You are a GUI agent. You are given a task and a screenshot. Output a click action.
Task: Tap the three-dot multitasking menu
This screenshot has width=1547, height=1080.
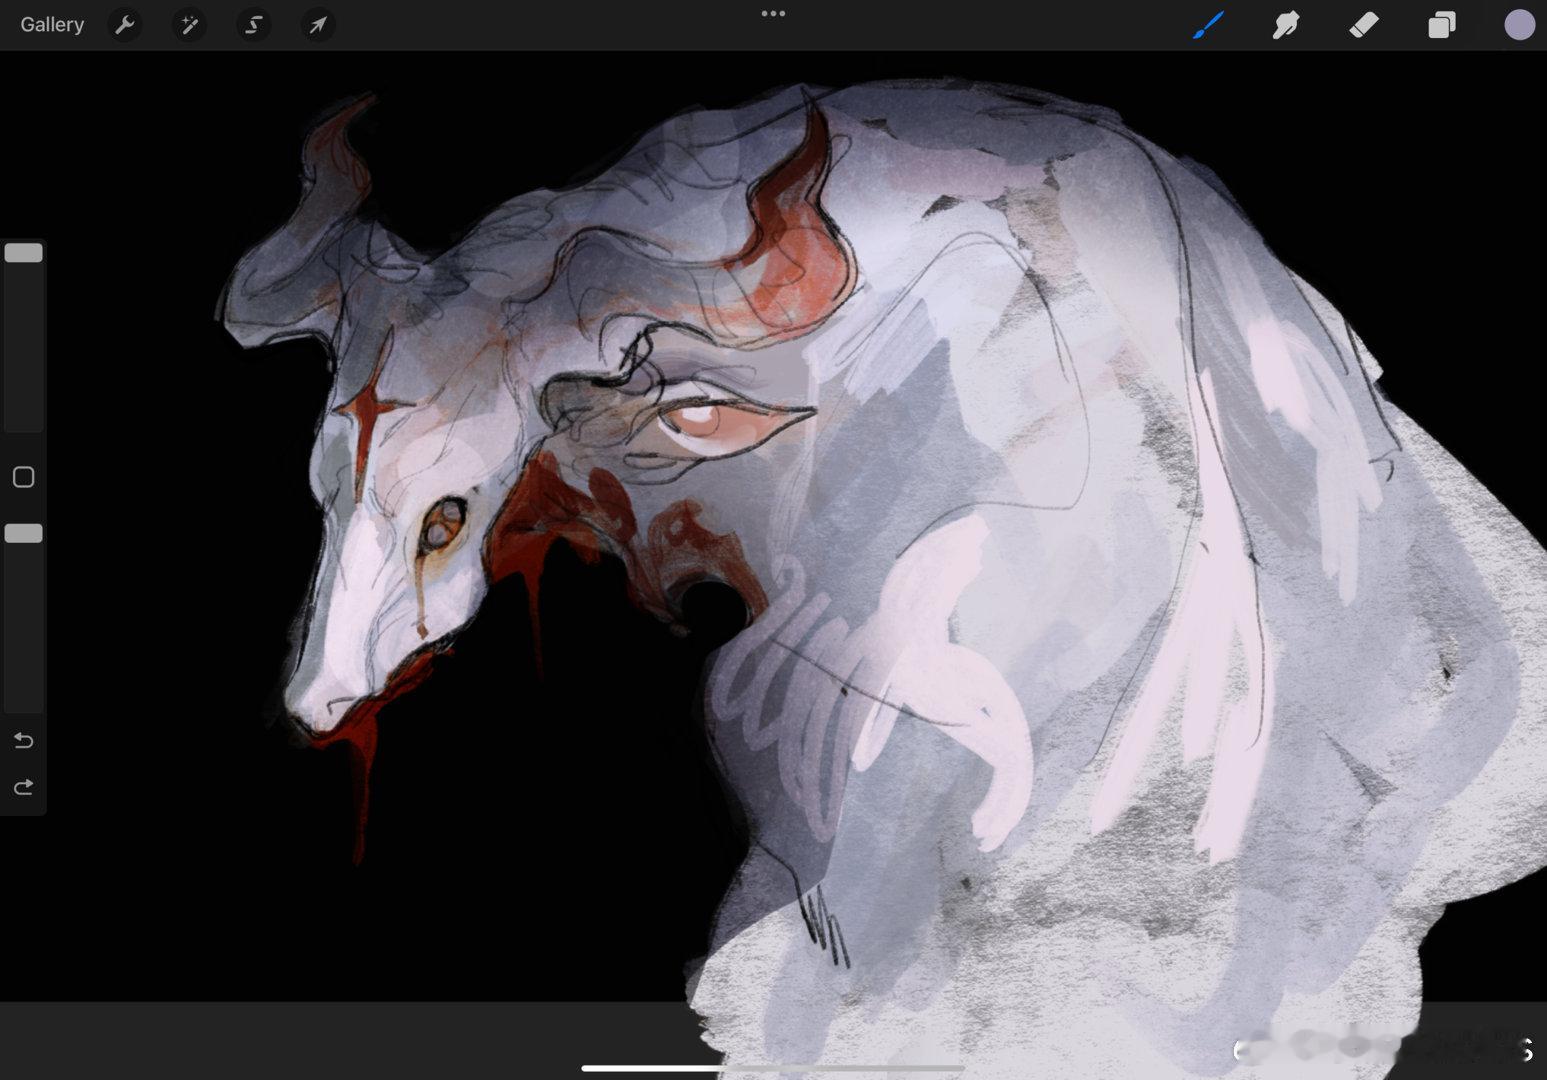[x=773, y=14]
